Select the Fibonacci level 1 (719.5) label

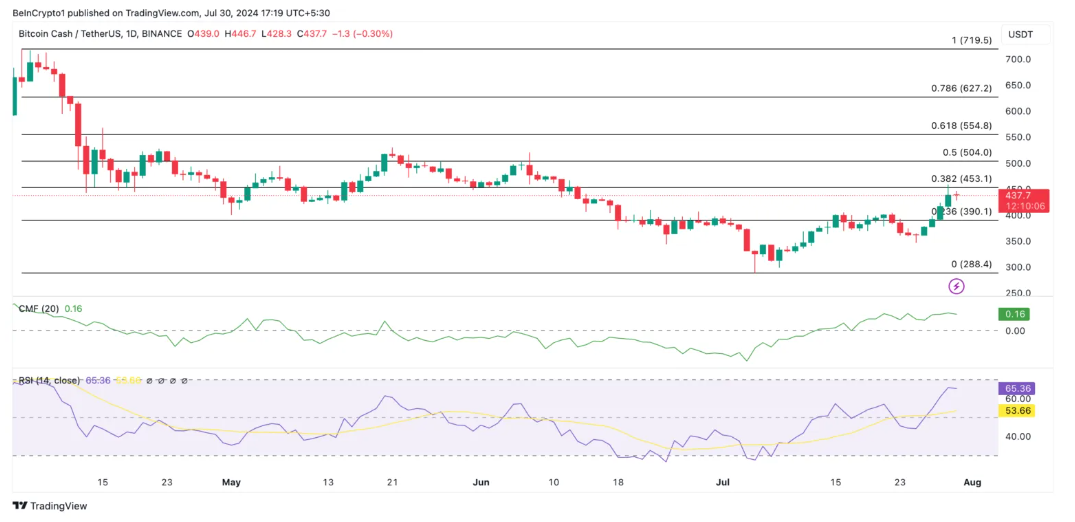[970, 40]
